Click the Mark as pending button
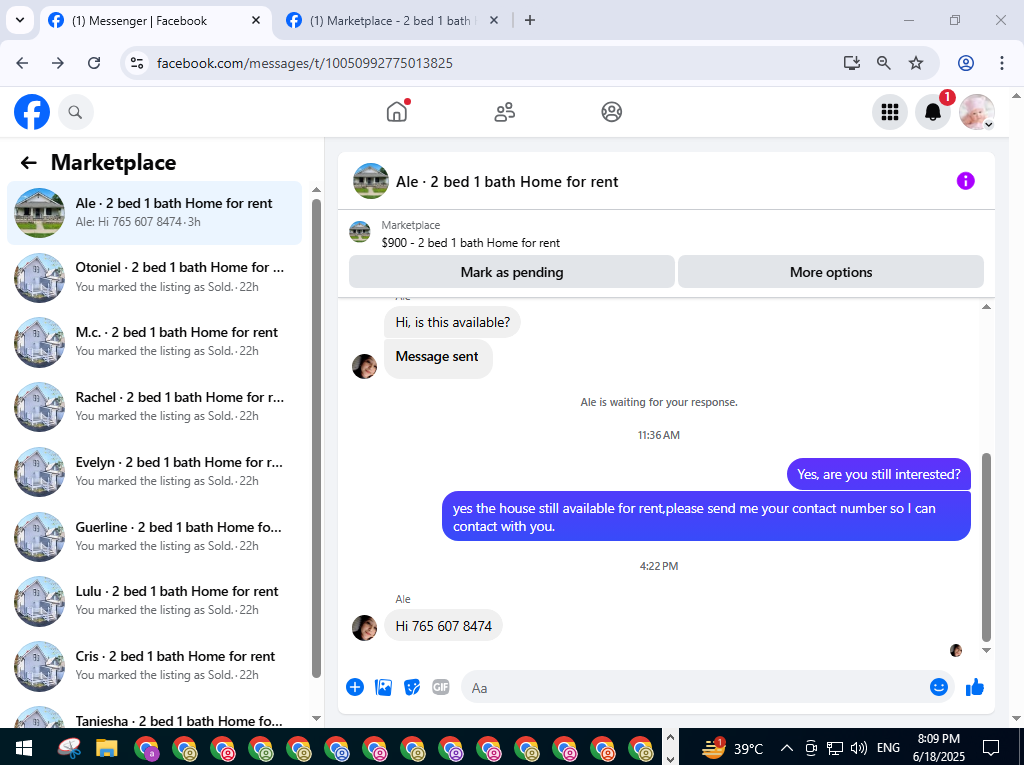1024x765 pixels. [x=511, y=272]
